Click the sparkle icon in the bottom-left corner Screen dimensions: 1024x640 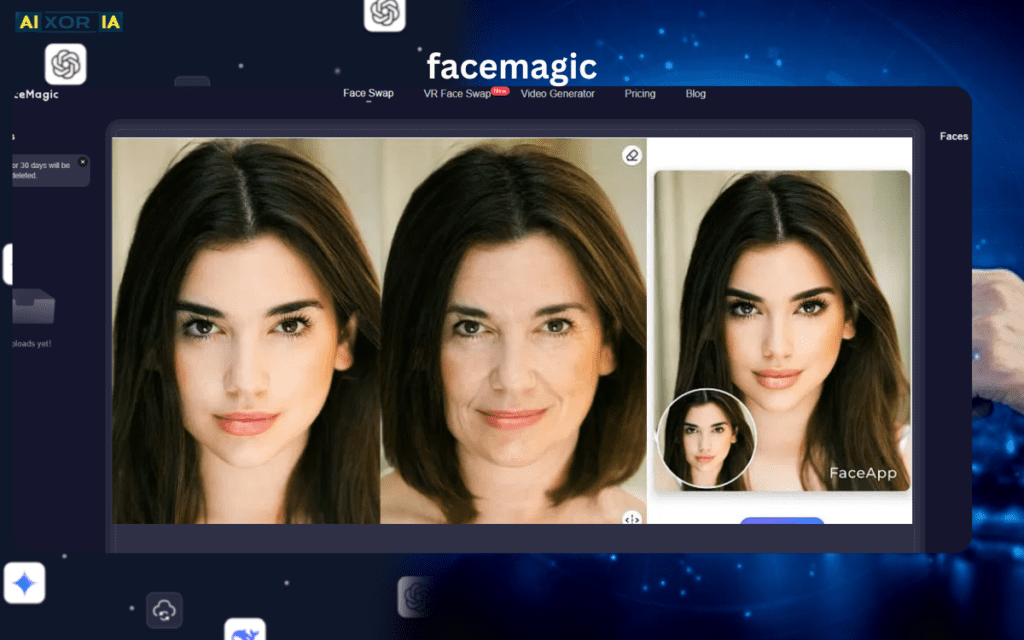24,583
